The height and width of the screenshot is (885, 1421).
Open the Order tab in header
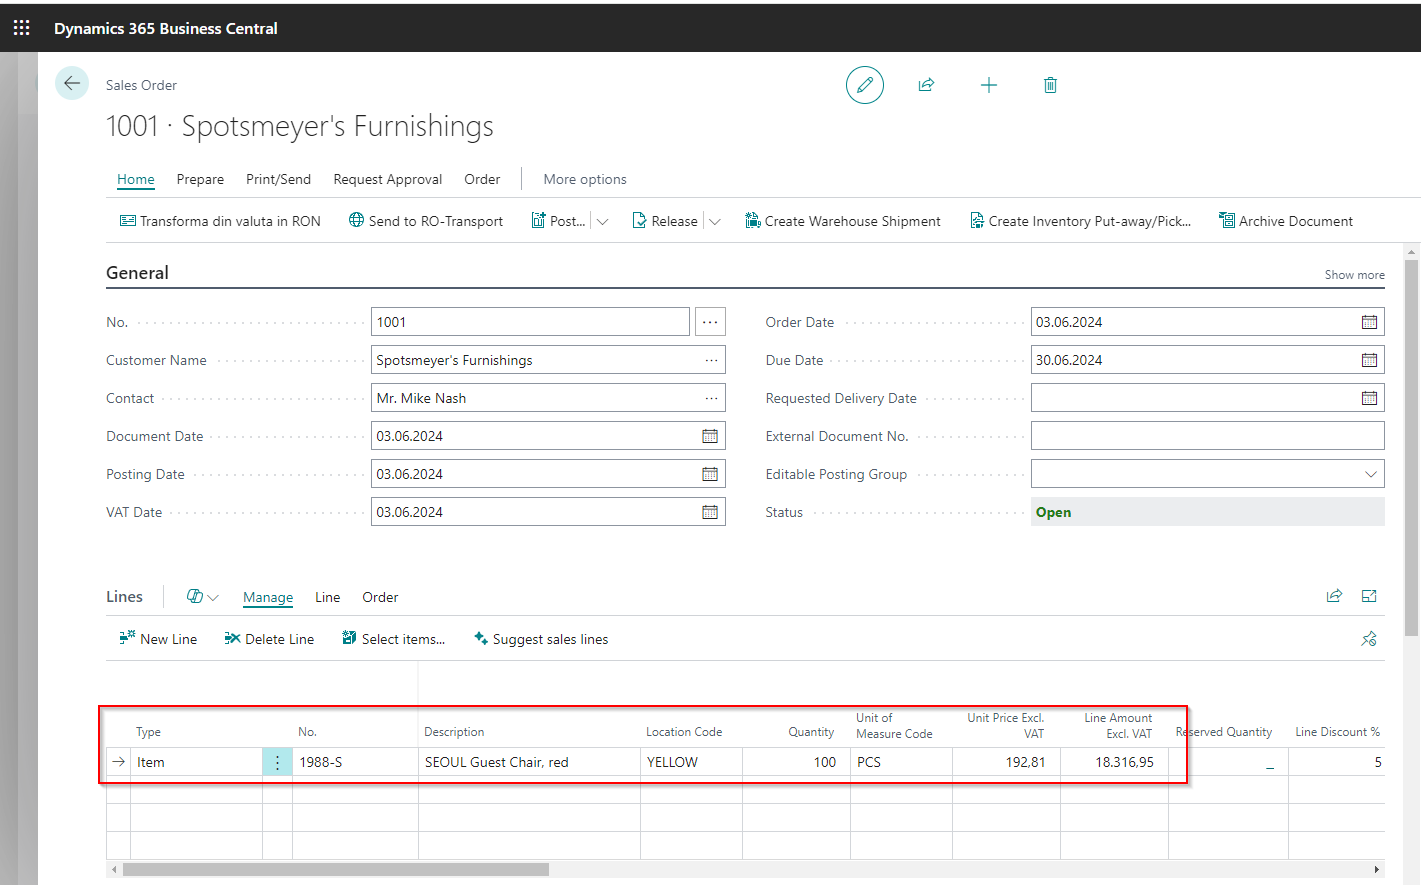(482, 179)
